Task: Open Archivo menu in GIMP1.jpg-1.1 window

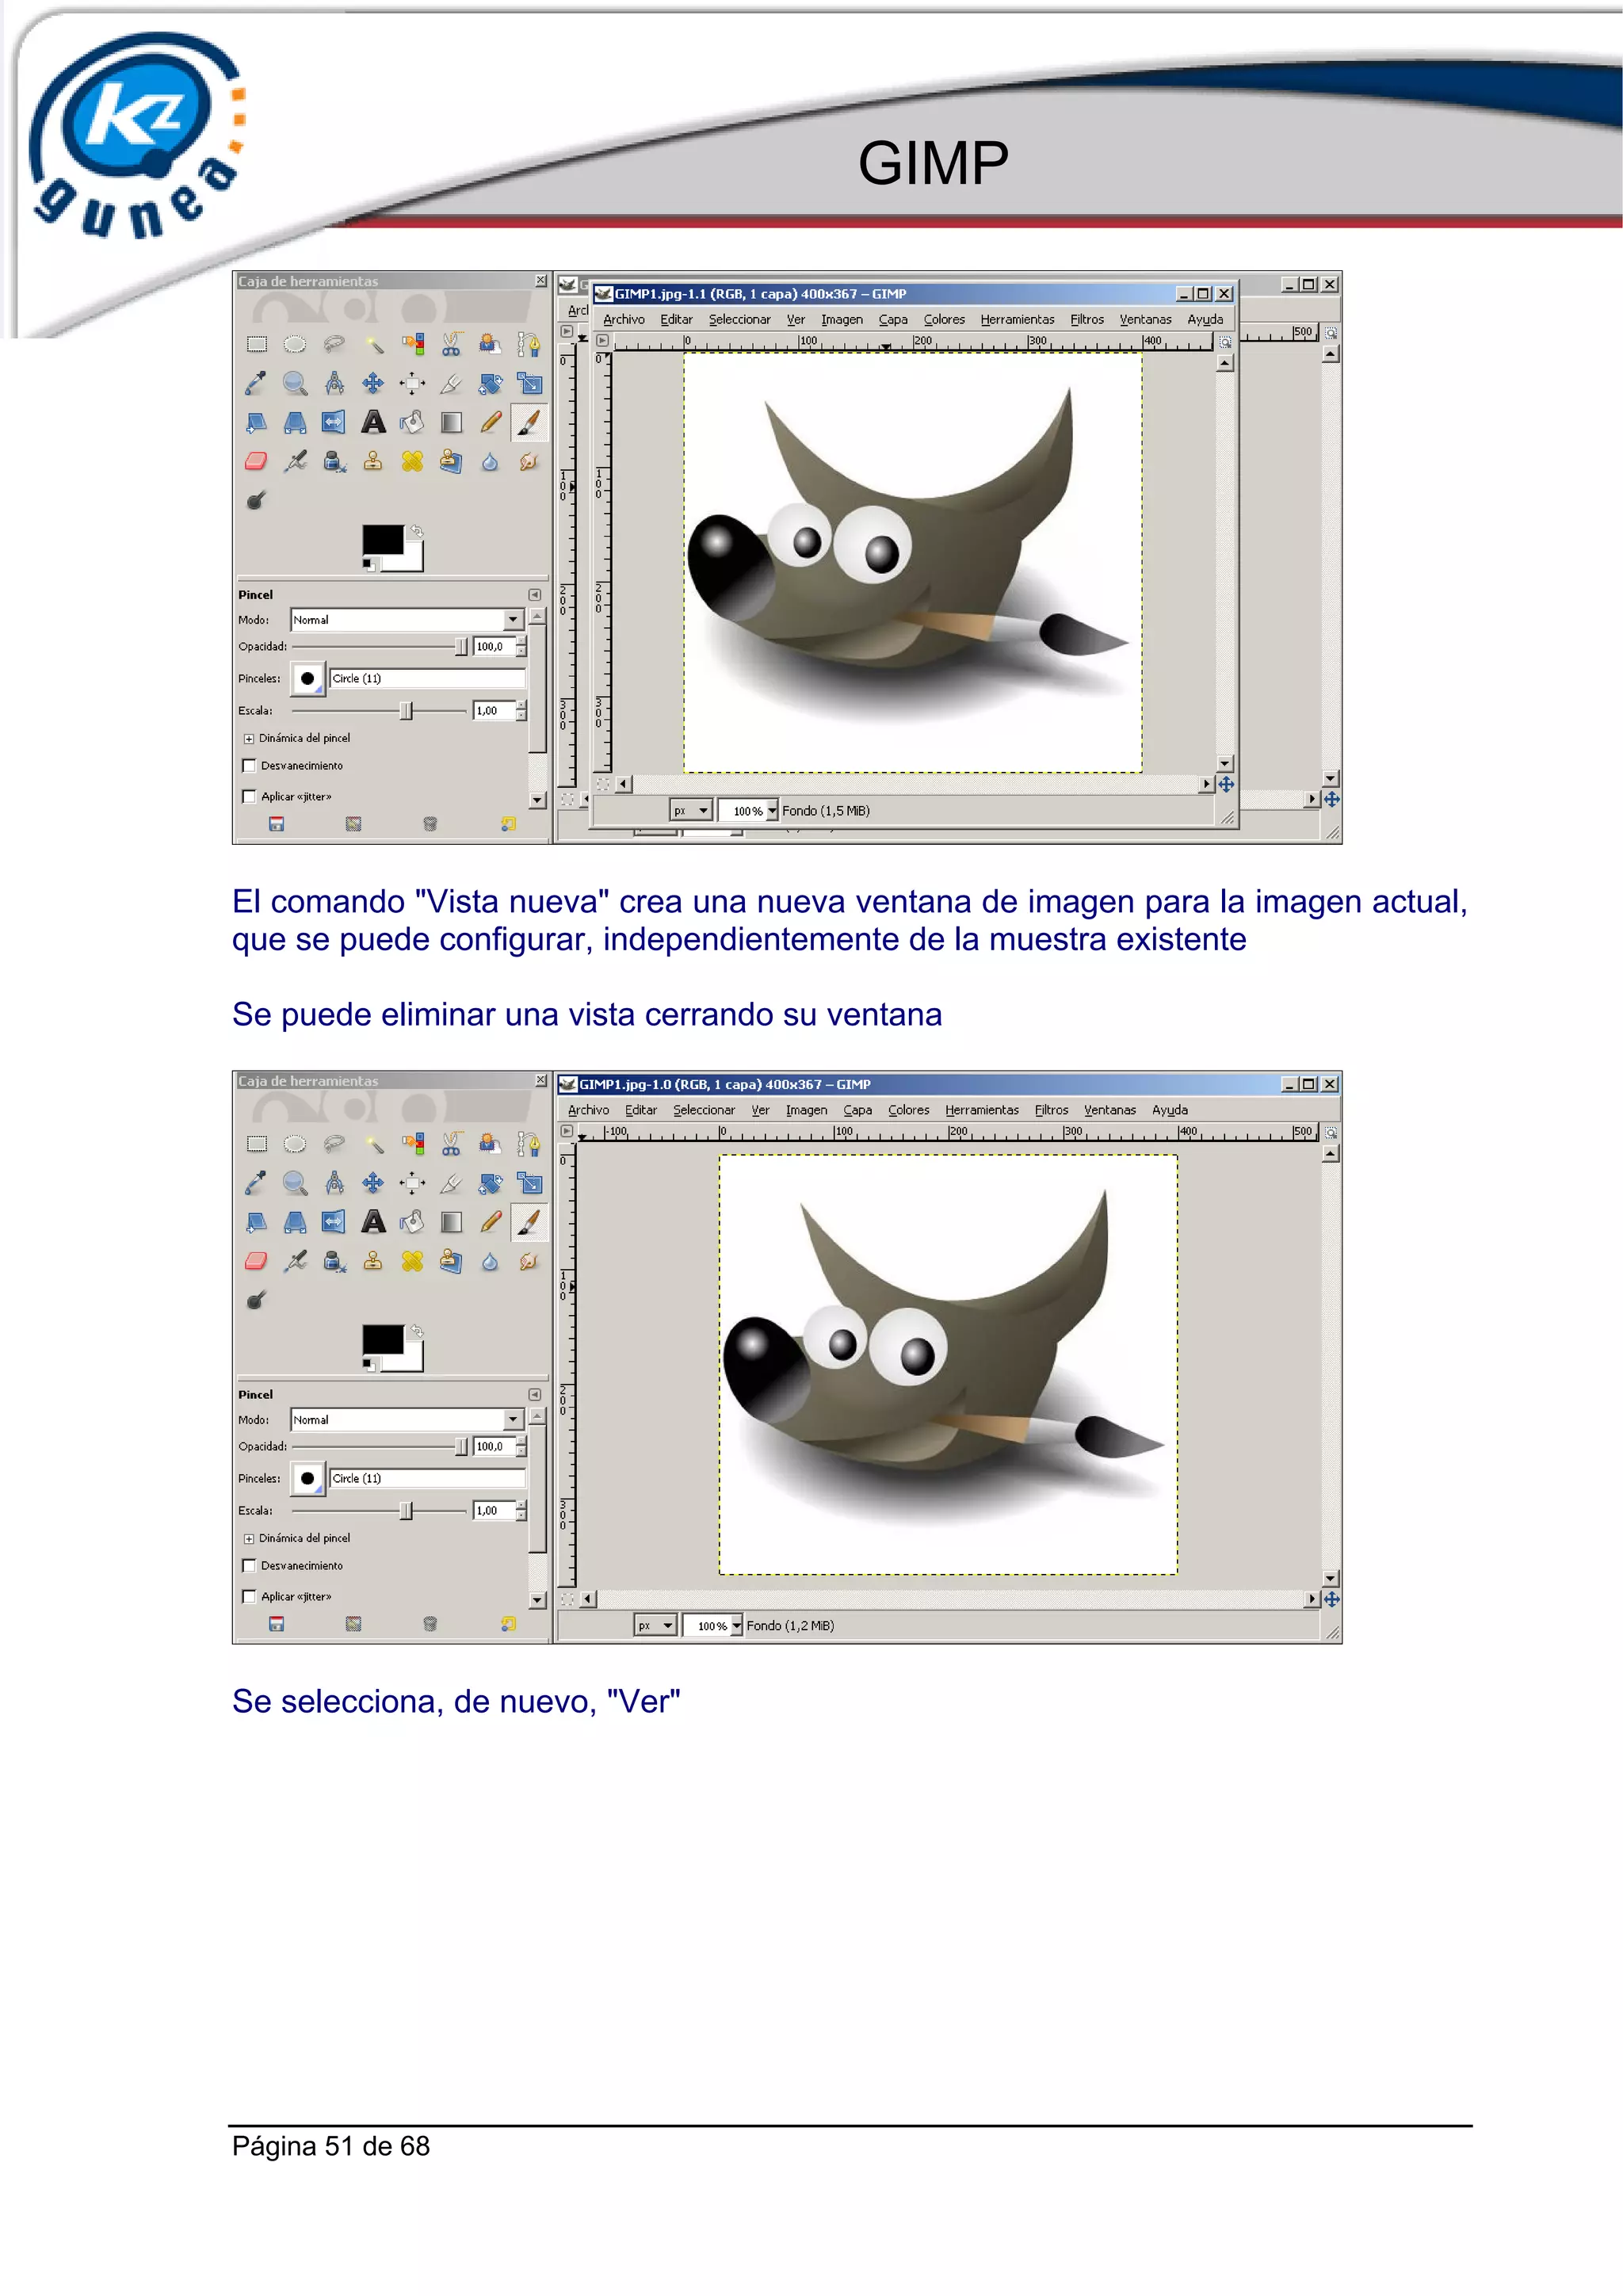Action: 624,320
